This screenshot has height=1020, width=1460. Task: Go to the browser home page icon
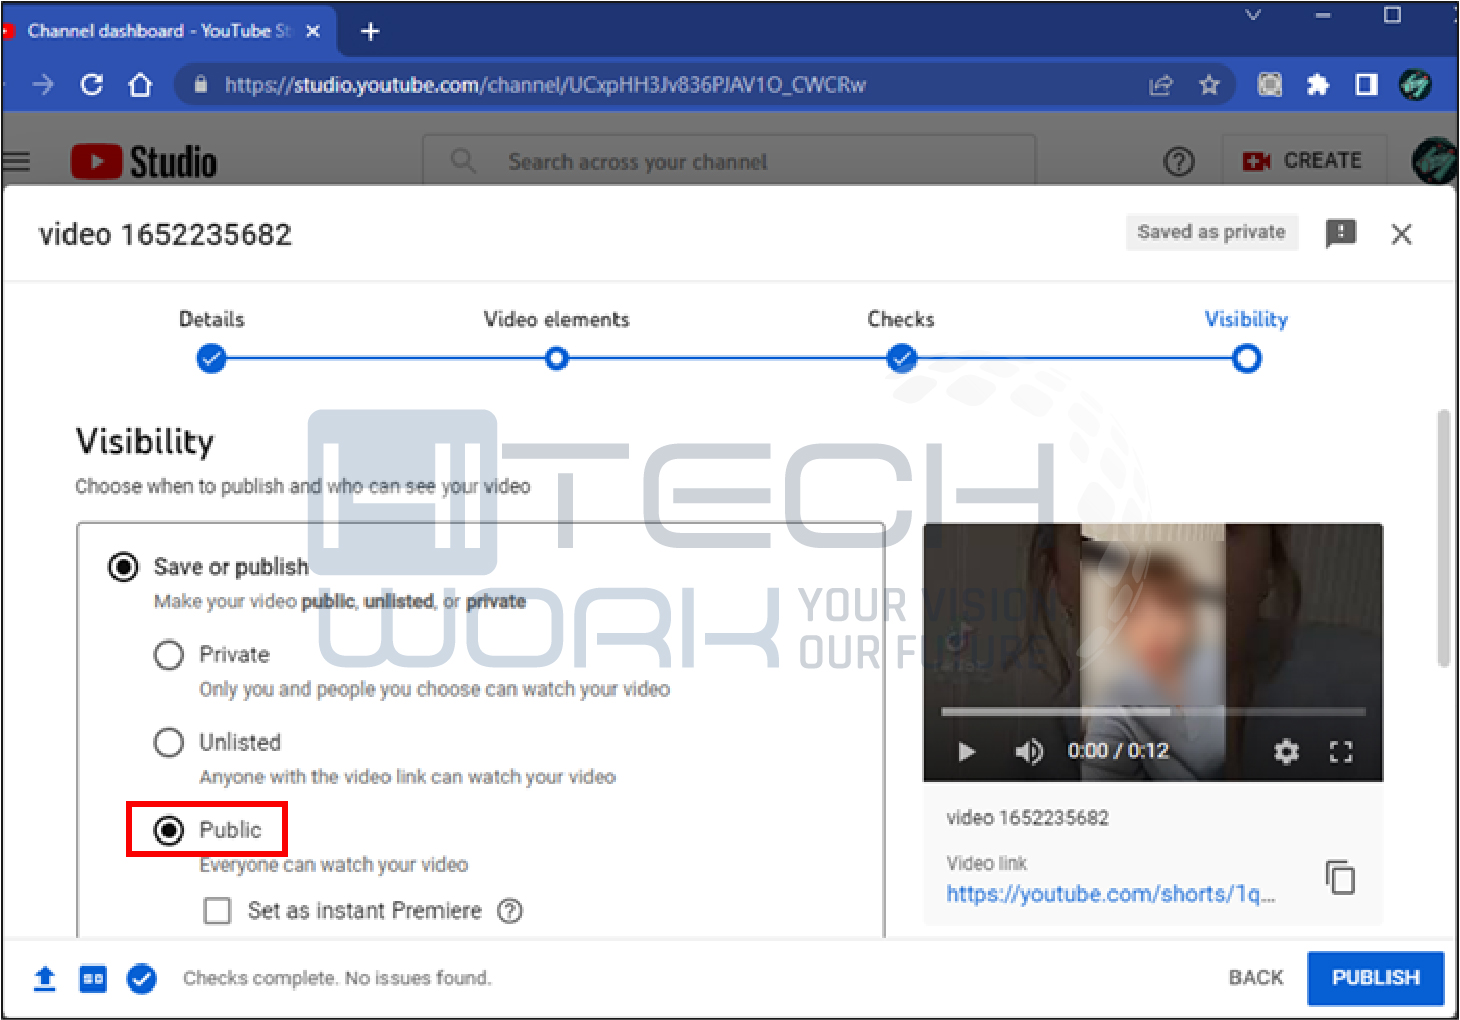(x=140, y=85)
